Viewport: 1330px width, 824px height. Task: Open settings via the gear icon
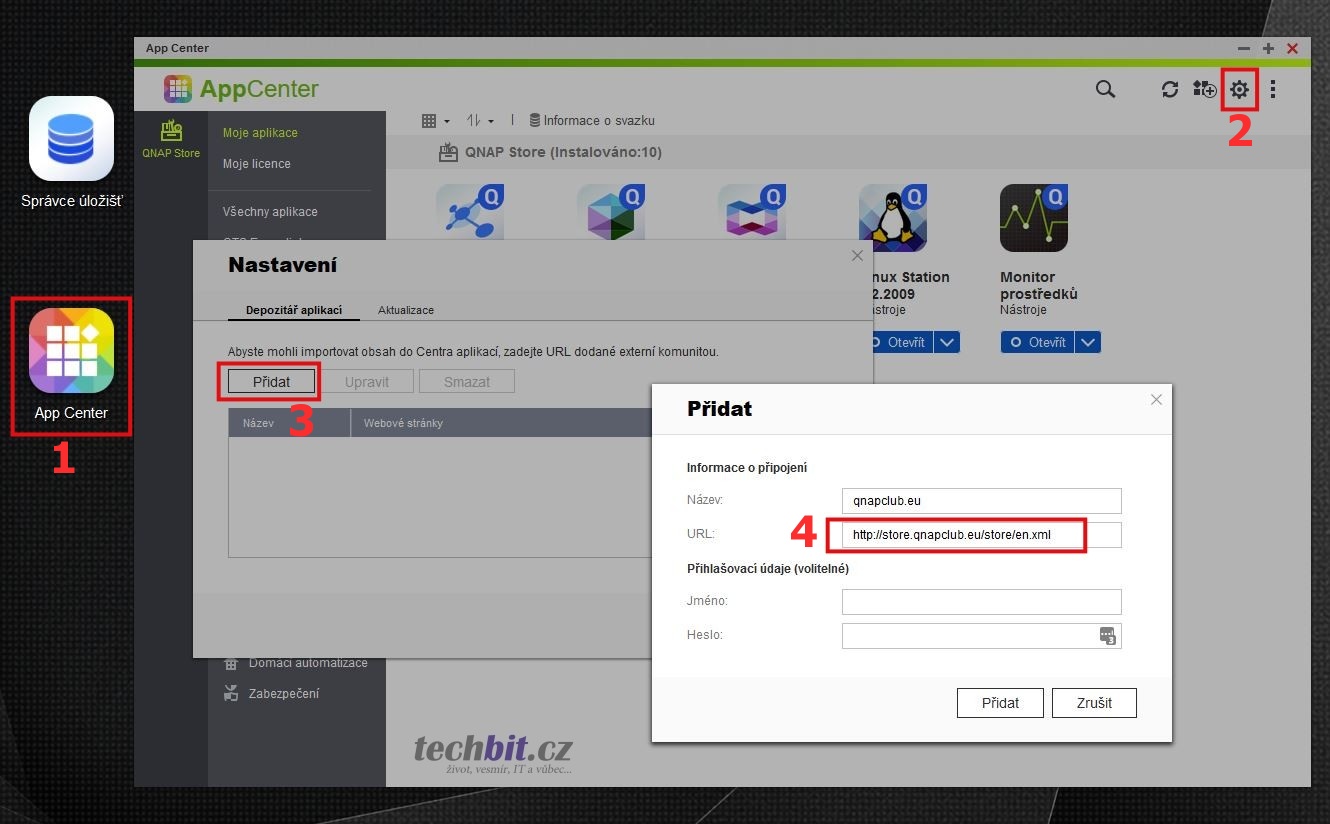[1239, 90]
